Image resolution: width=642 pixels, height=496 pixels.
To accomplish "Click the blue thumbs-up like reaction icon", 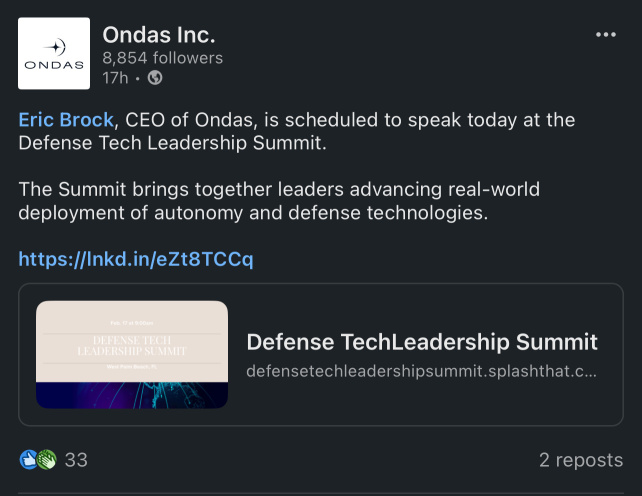I will click(x=28, y=460).
